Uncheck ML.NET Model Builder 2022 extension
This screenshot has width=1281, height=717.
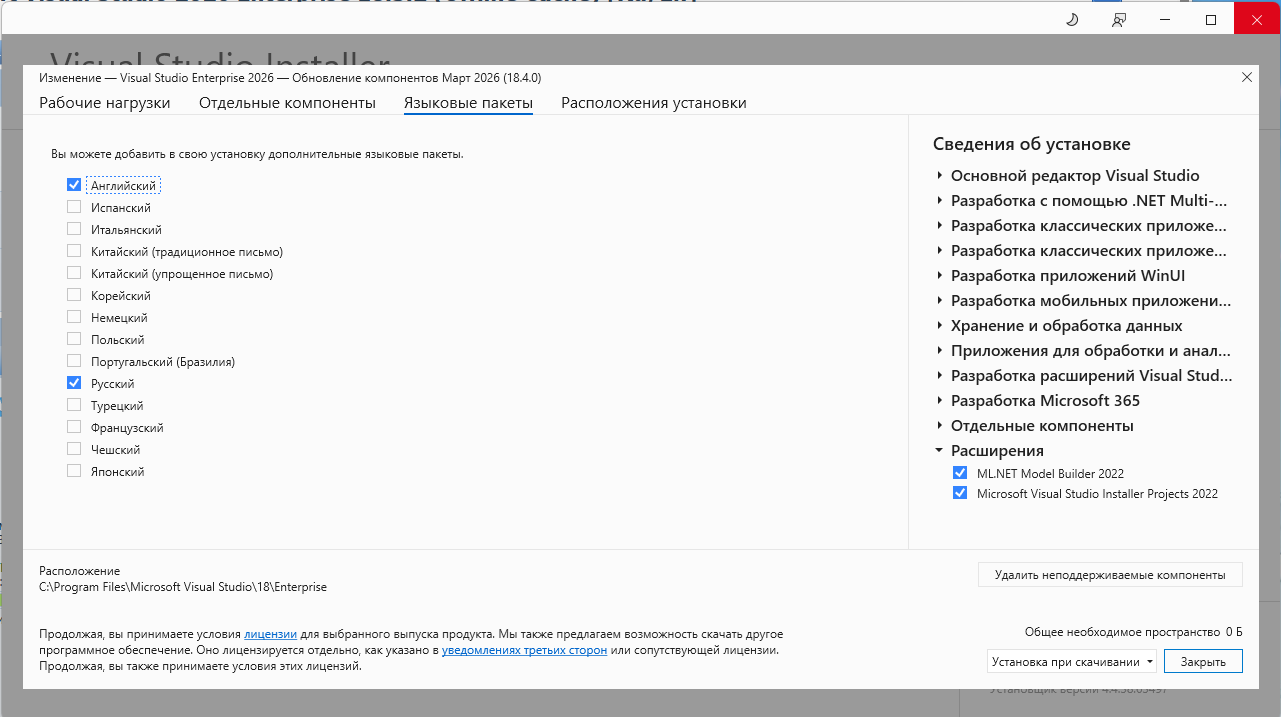(960, 473)
